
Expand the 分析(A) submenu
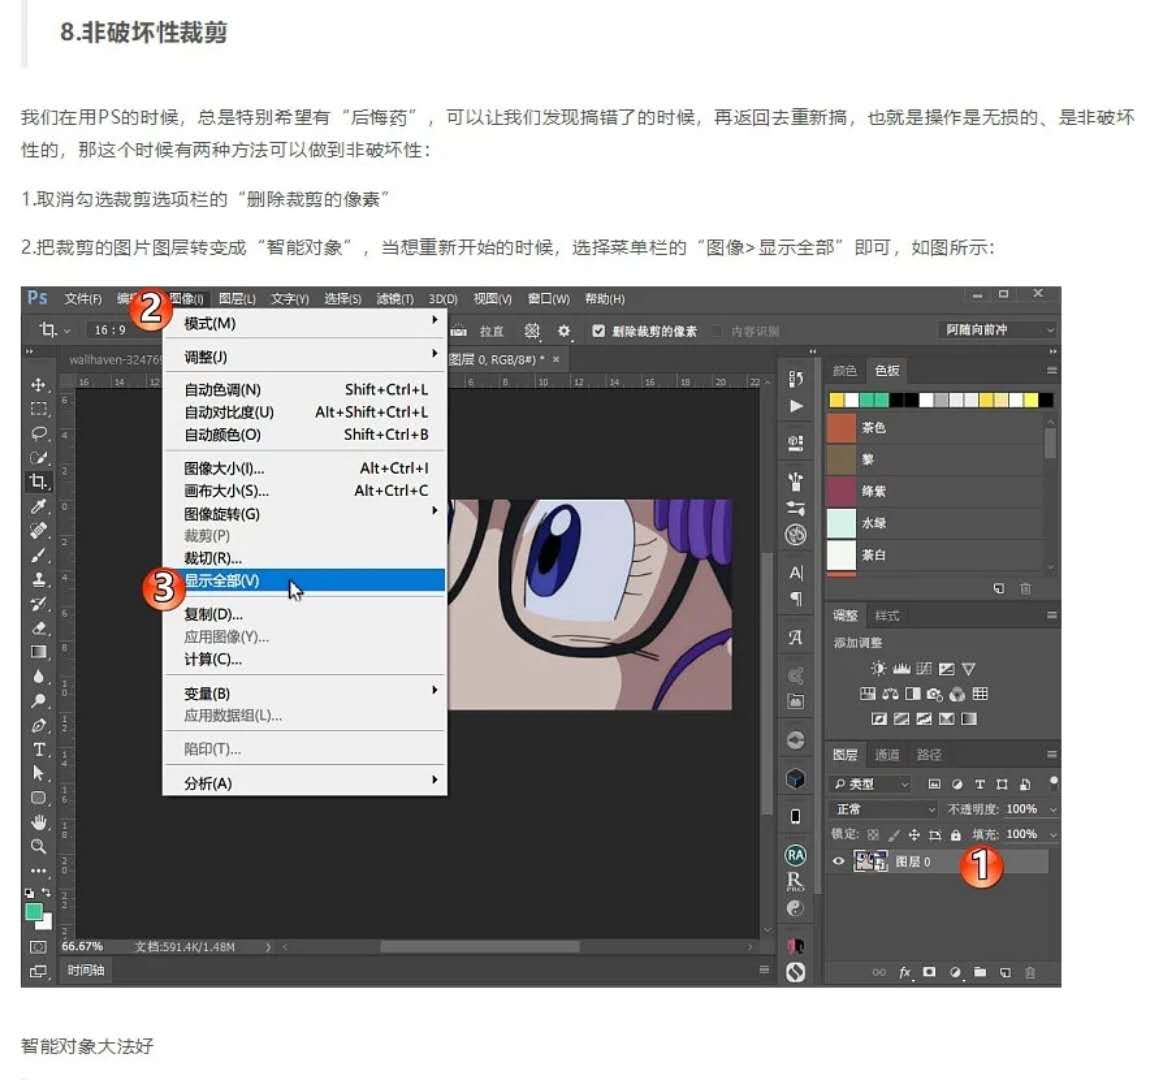coord(305,783)
